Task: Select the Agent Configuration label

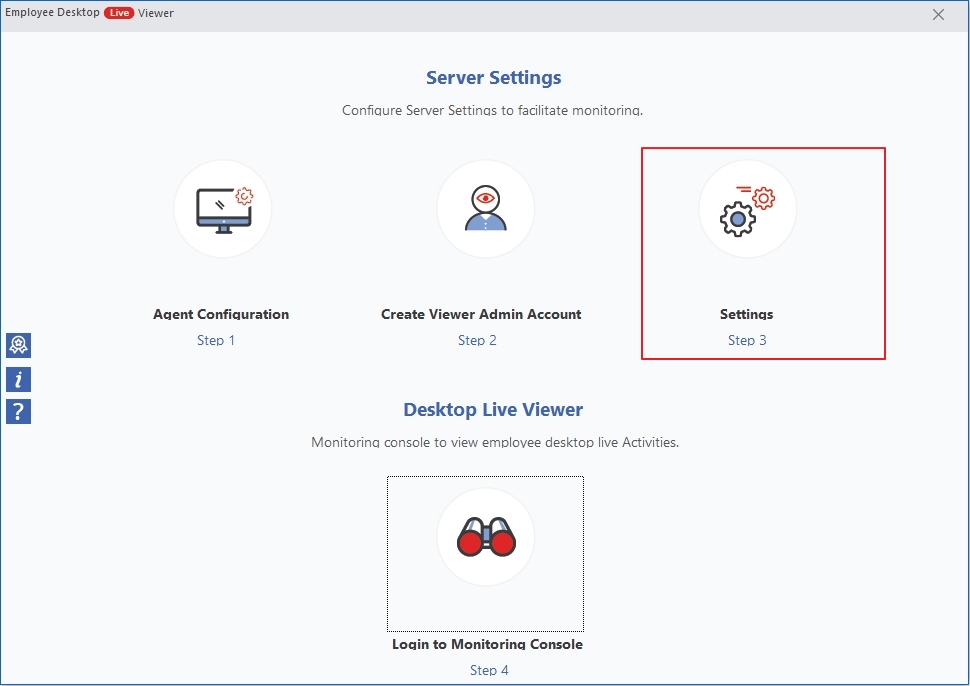Action: point(221,314)
